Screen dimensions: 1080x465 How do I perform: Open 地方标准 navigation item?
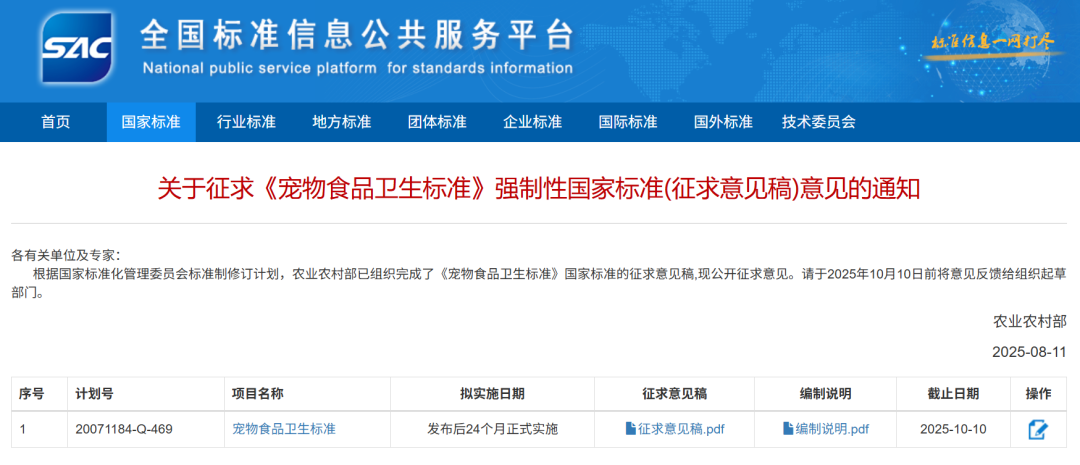[342, 123]
